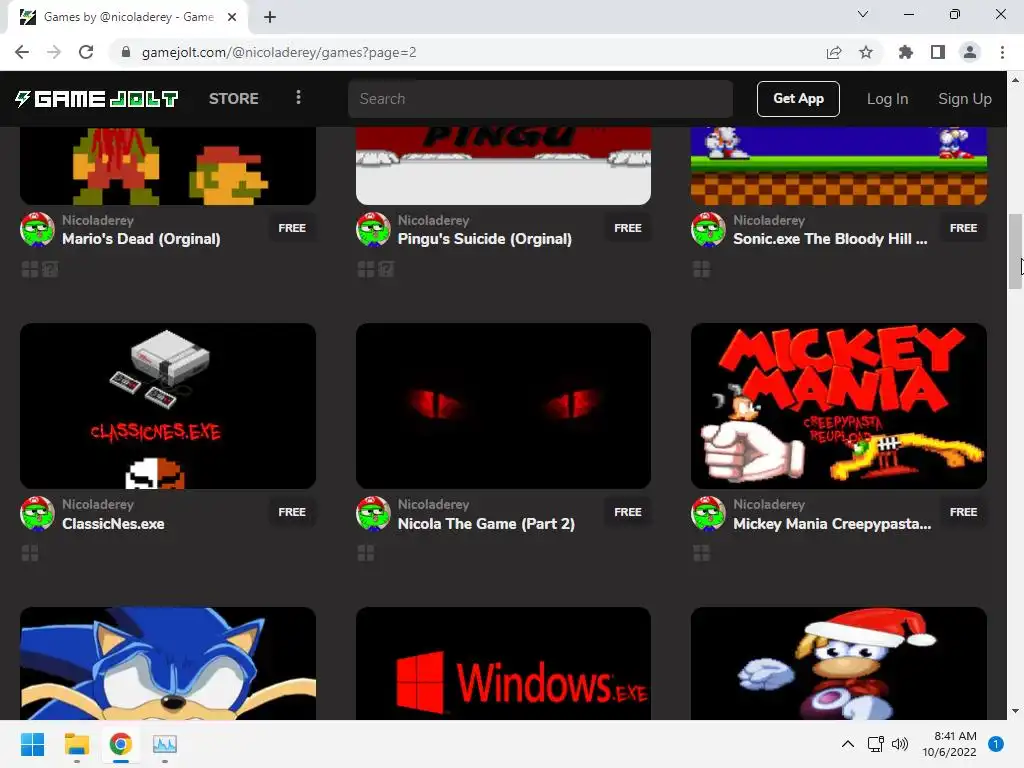The height and width of the screenshot is (768, 1024).
Task: Open the Mickey Mania game thumbnail
Action: pos(839,406)
